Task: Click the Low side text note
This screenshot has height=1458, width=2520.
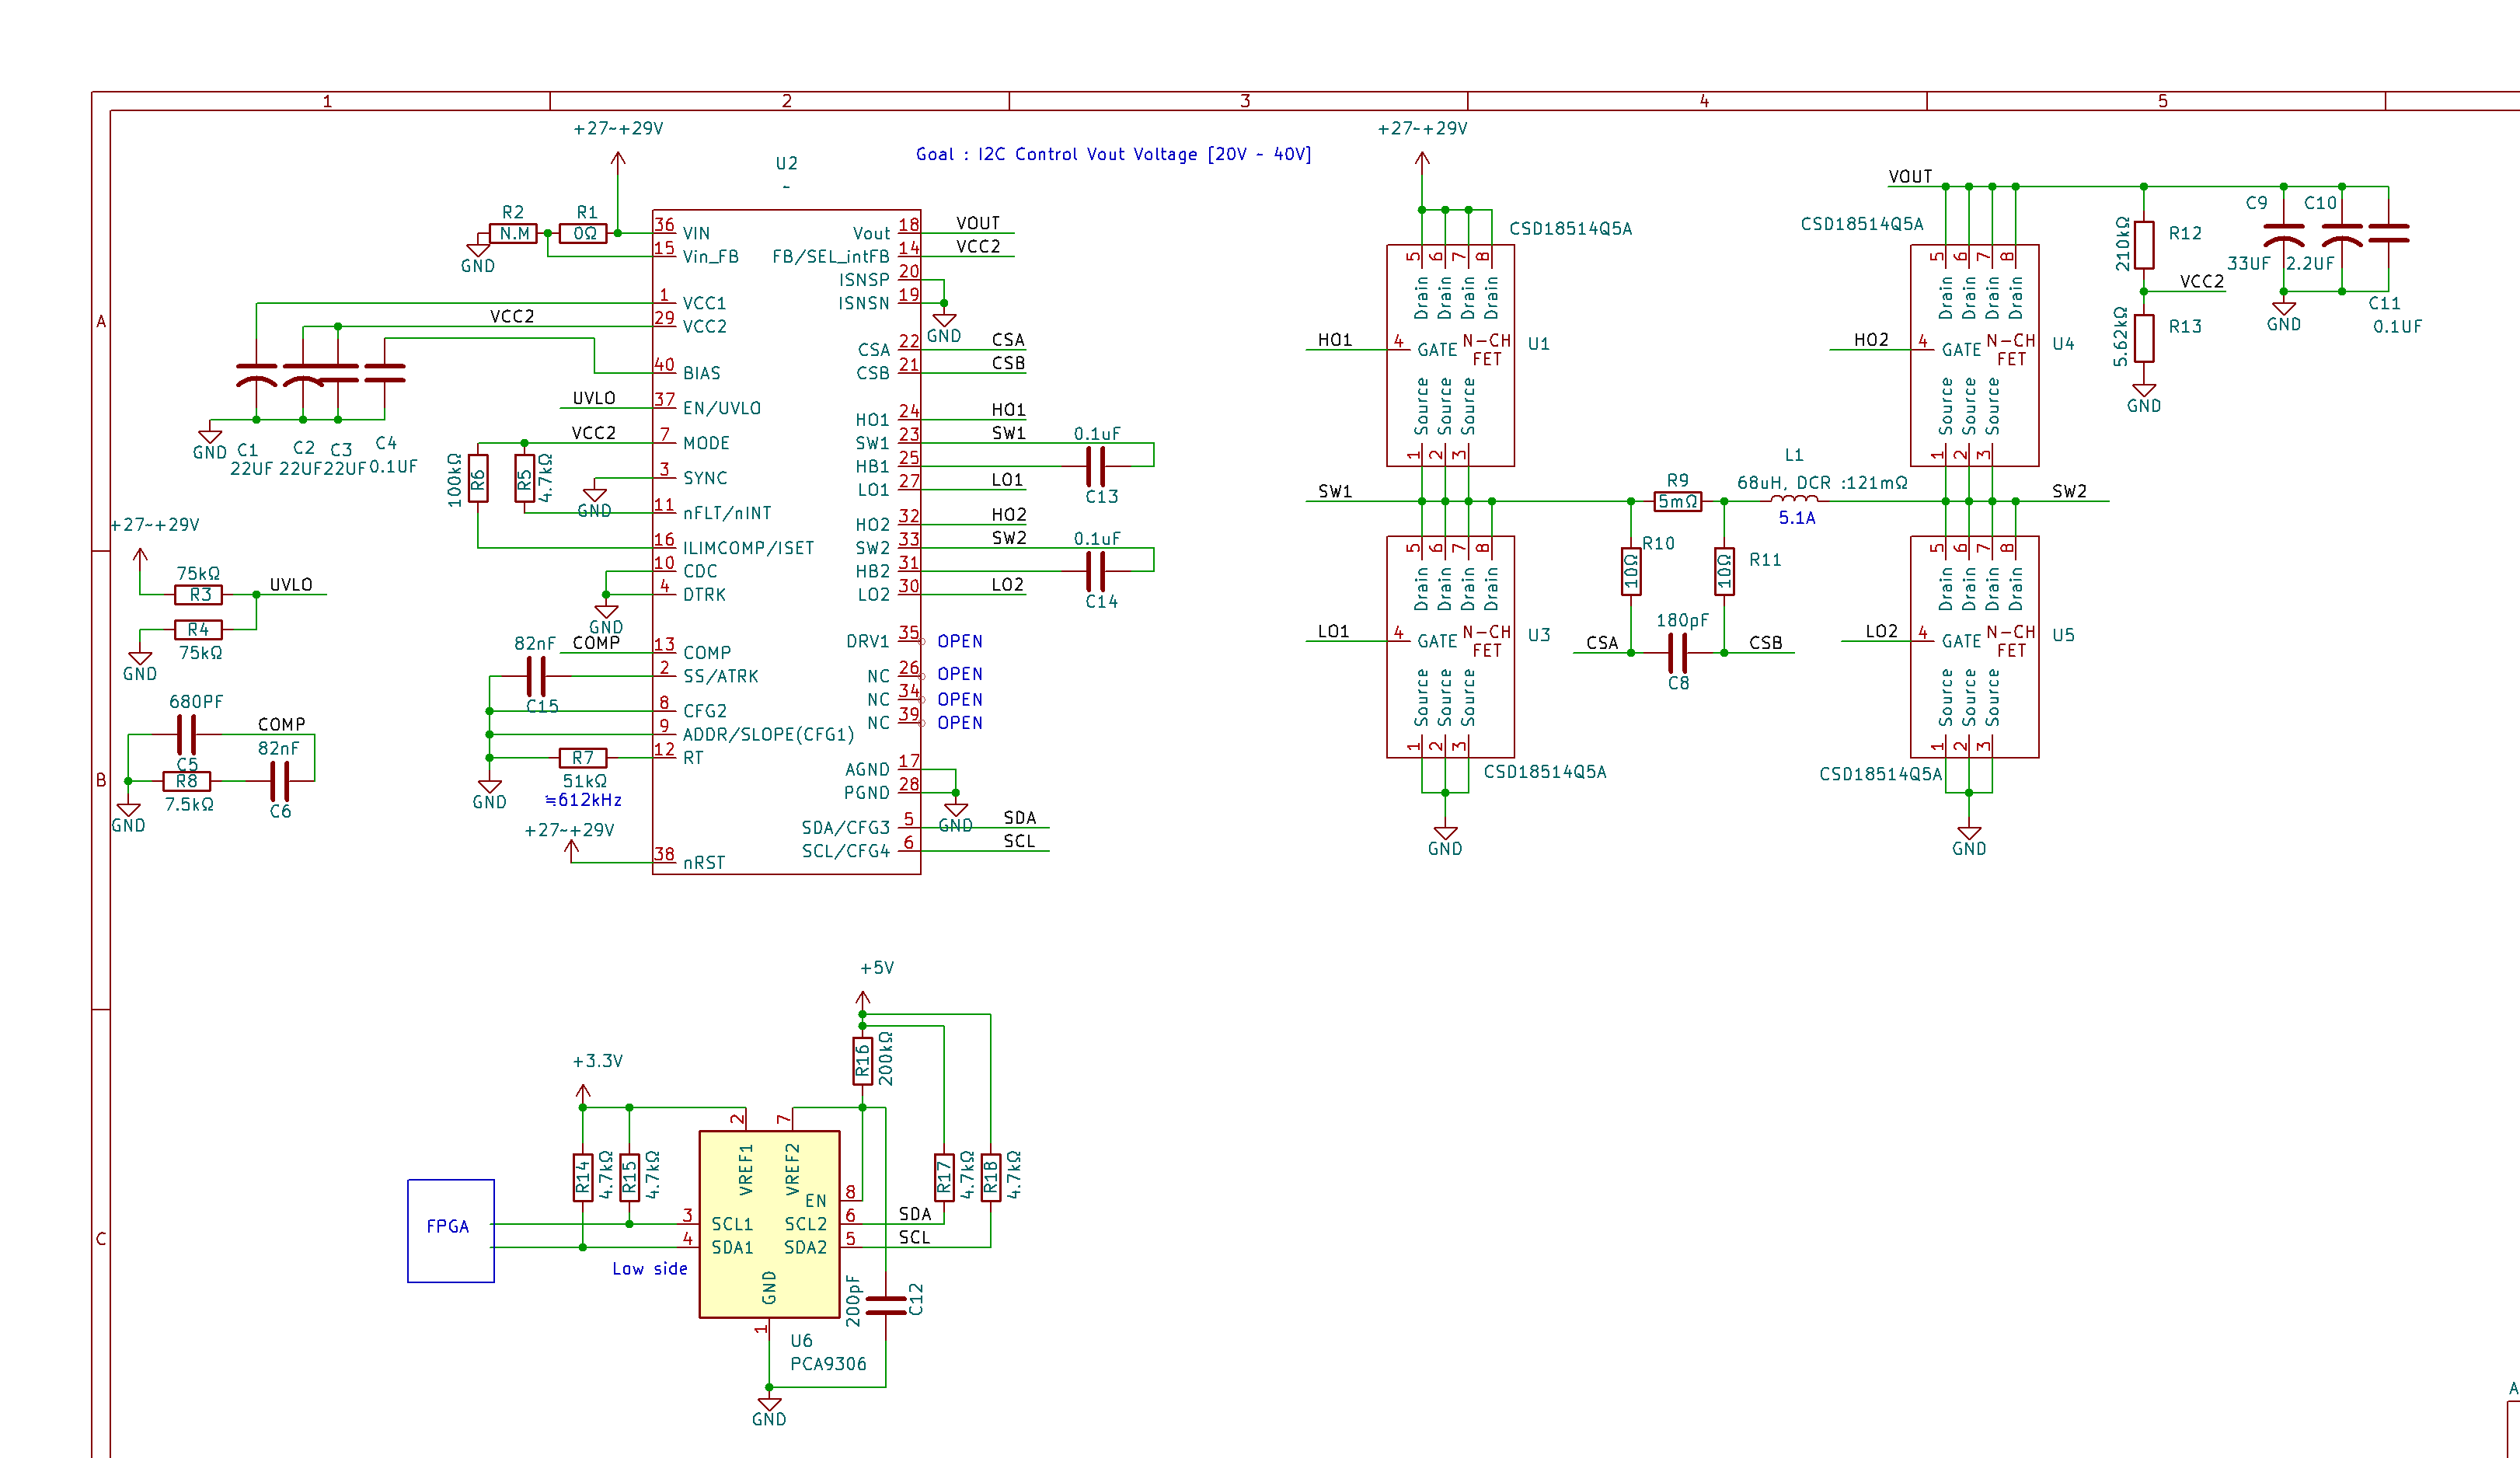Action: [x=650, y=1268]
